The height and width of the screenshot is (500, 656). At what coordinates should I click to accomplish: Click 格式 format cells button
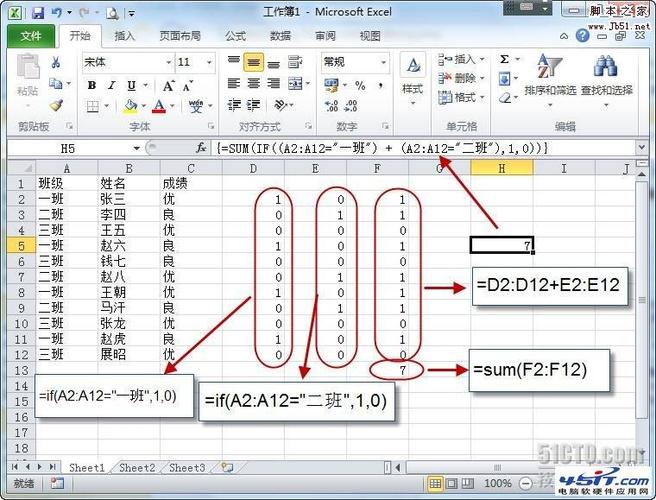coord(461,97)
